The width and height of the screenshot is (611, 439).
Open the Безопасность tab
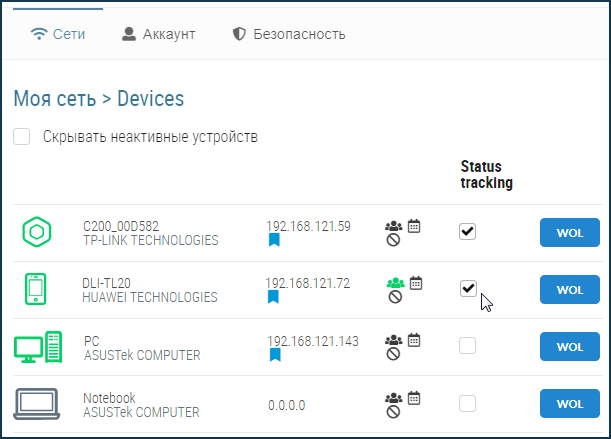click(288, 34)
